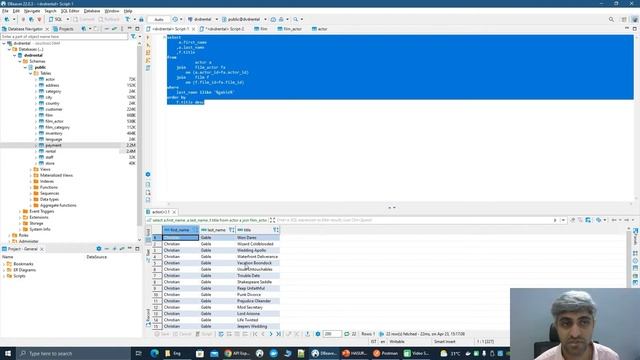Click the navigator filter funnel icon
This screenshot has width=640, height=360.
[133, 36]
